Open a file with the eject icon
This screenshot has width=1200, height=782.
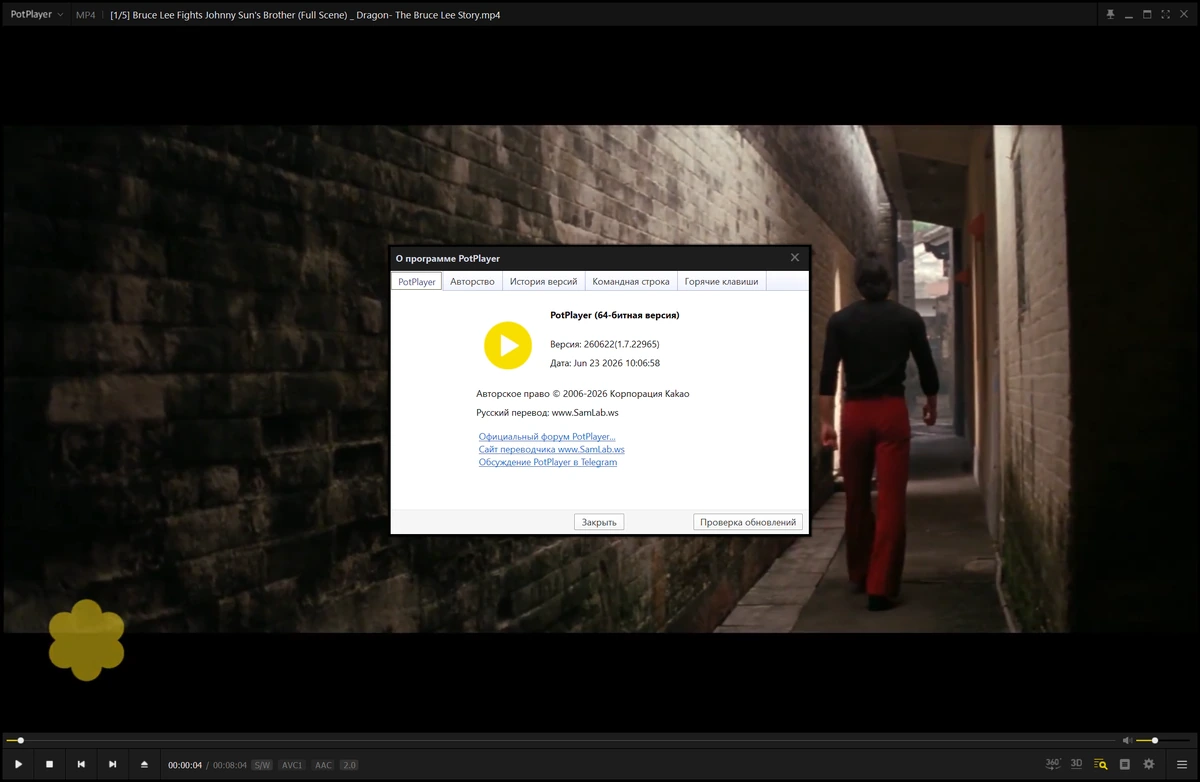click(x=144, y=764)
